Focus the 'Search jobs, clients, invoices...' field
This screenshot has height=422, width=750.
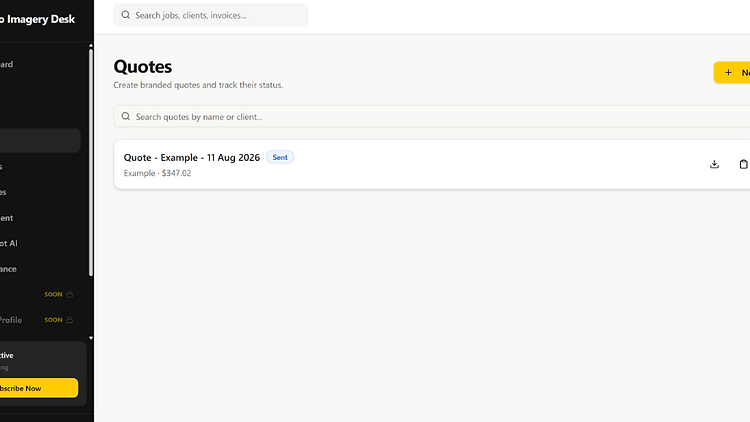tap(211, 15)
